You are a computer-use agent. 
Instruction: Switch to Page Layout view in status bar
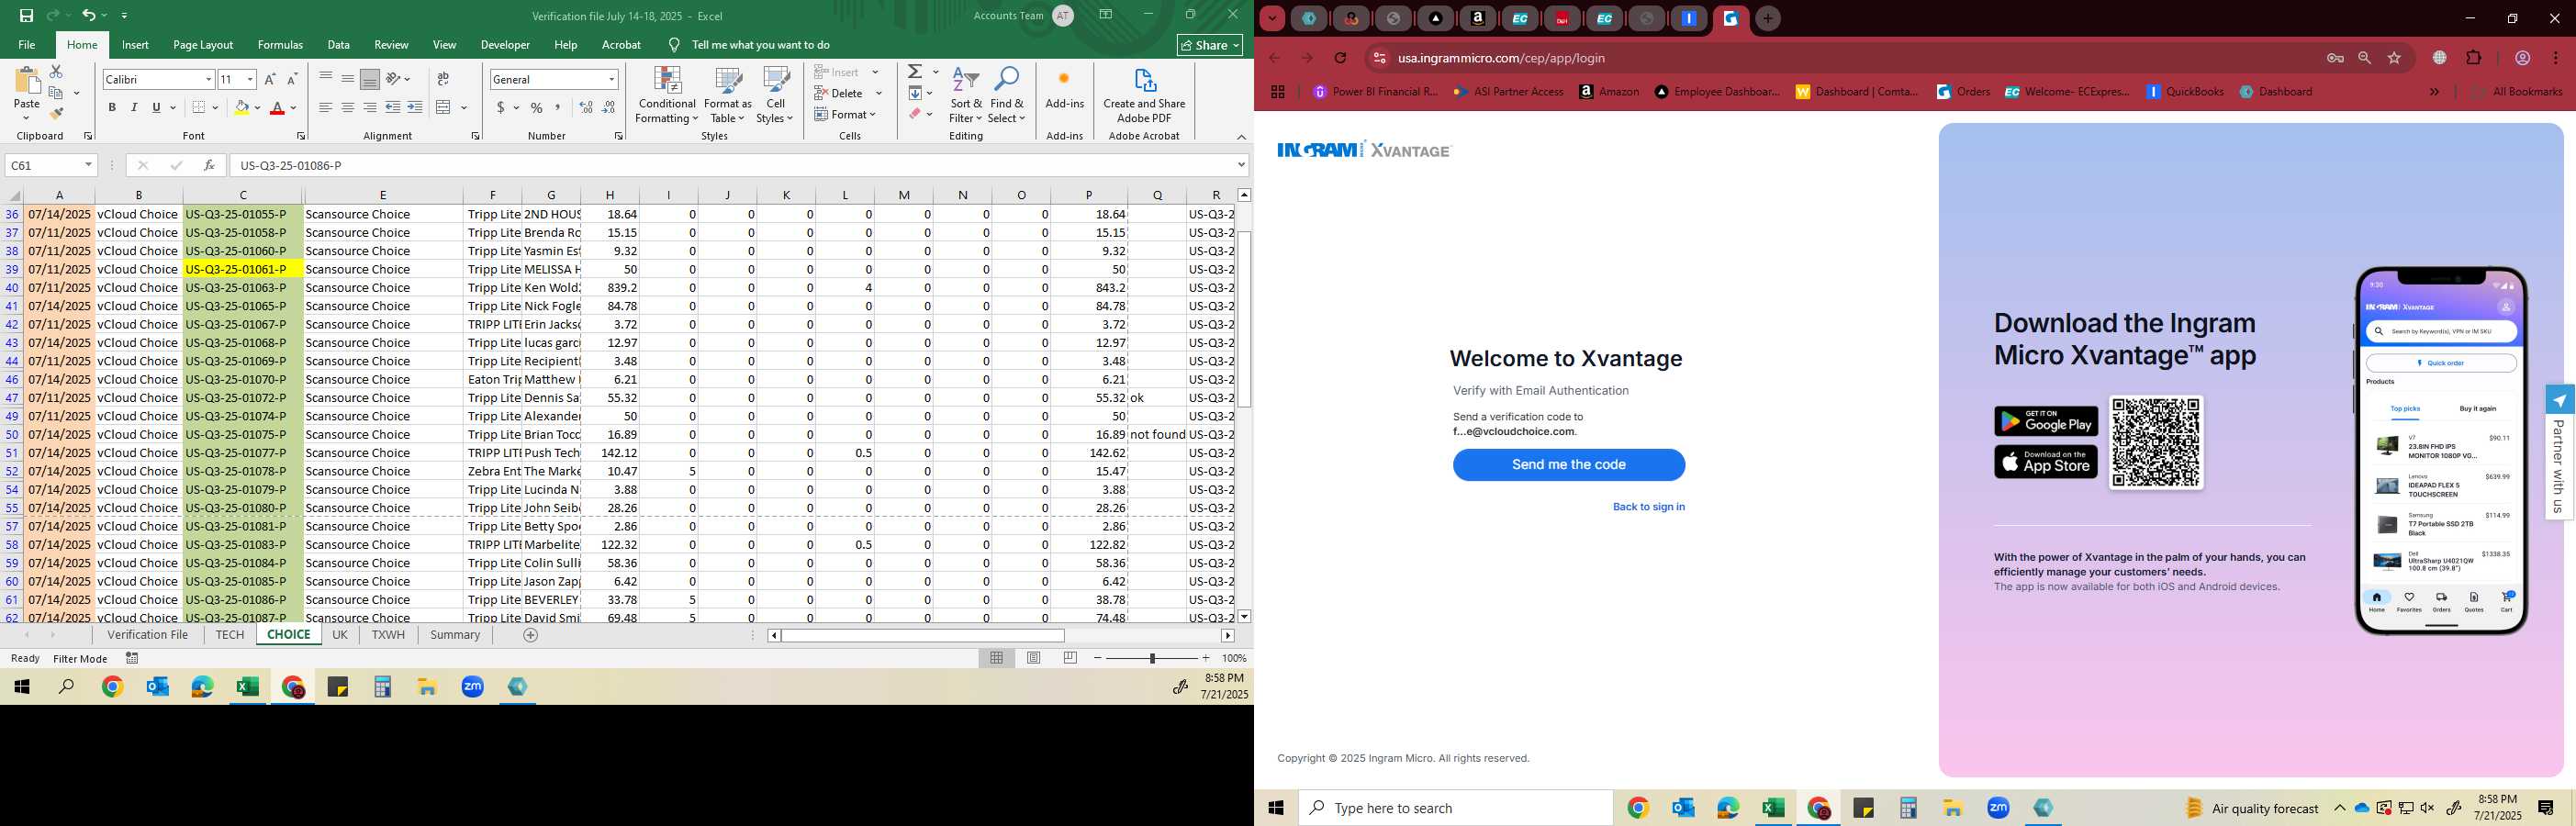point(1034,658)
